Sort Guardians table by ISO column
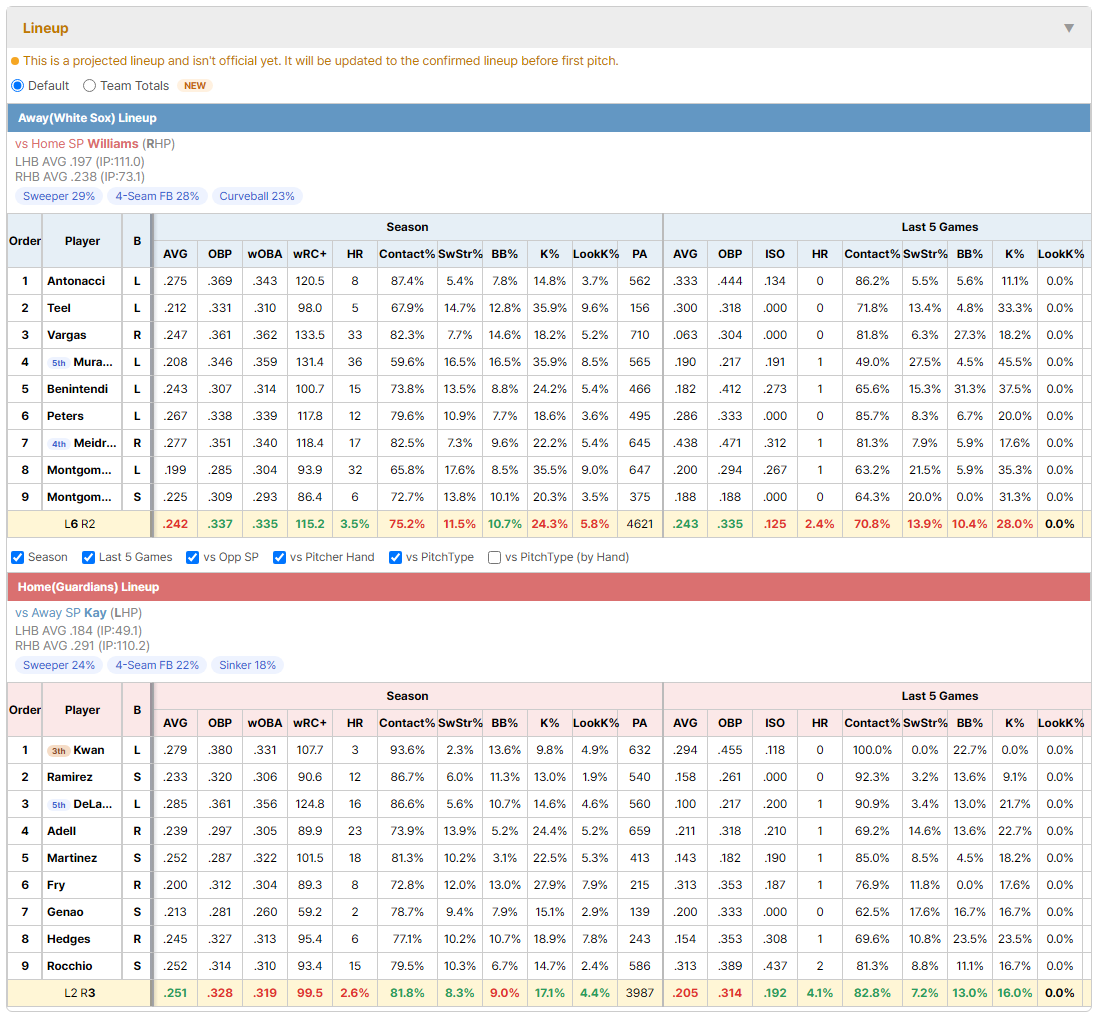Viewport: 1098px width, 1018px height. pos(774,723)
